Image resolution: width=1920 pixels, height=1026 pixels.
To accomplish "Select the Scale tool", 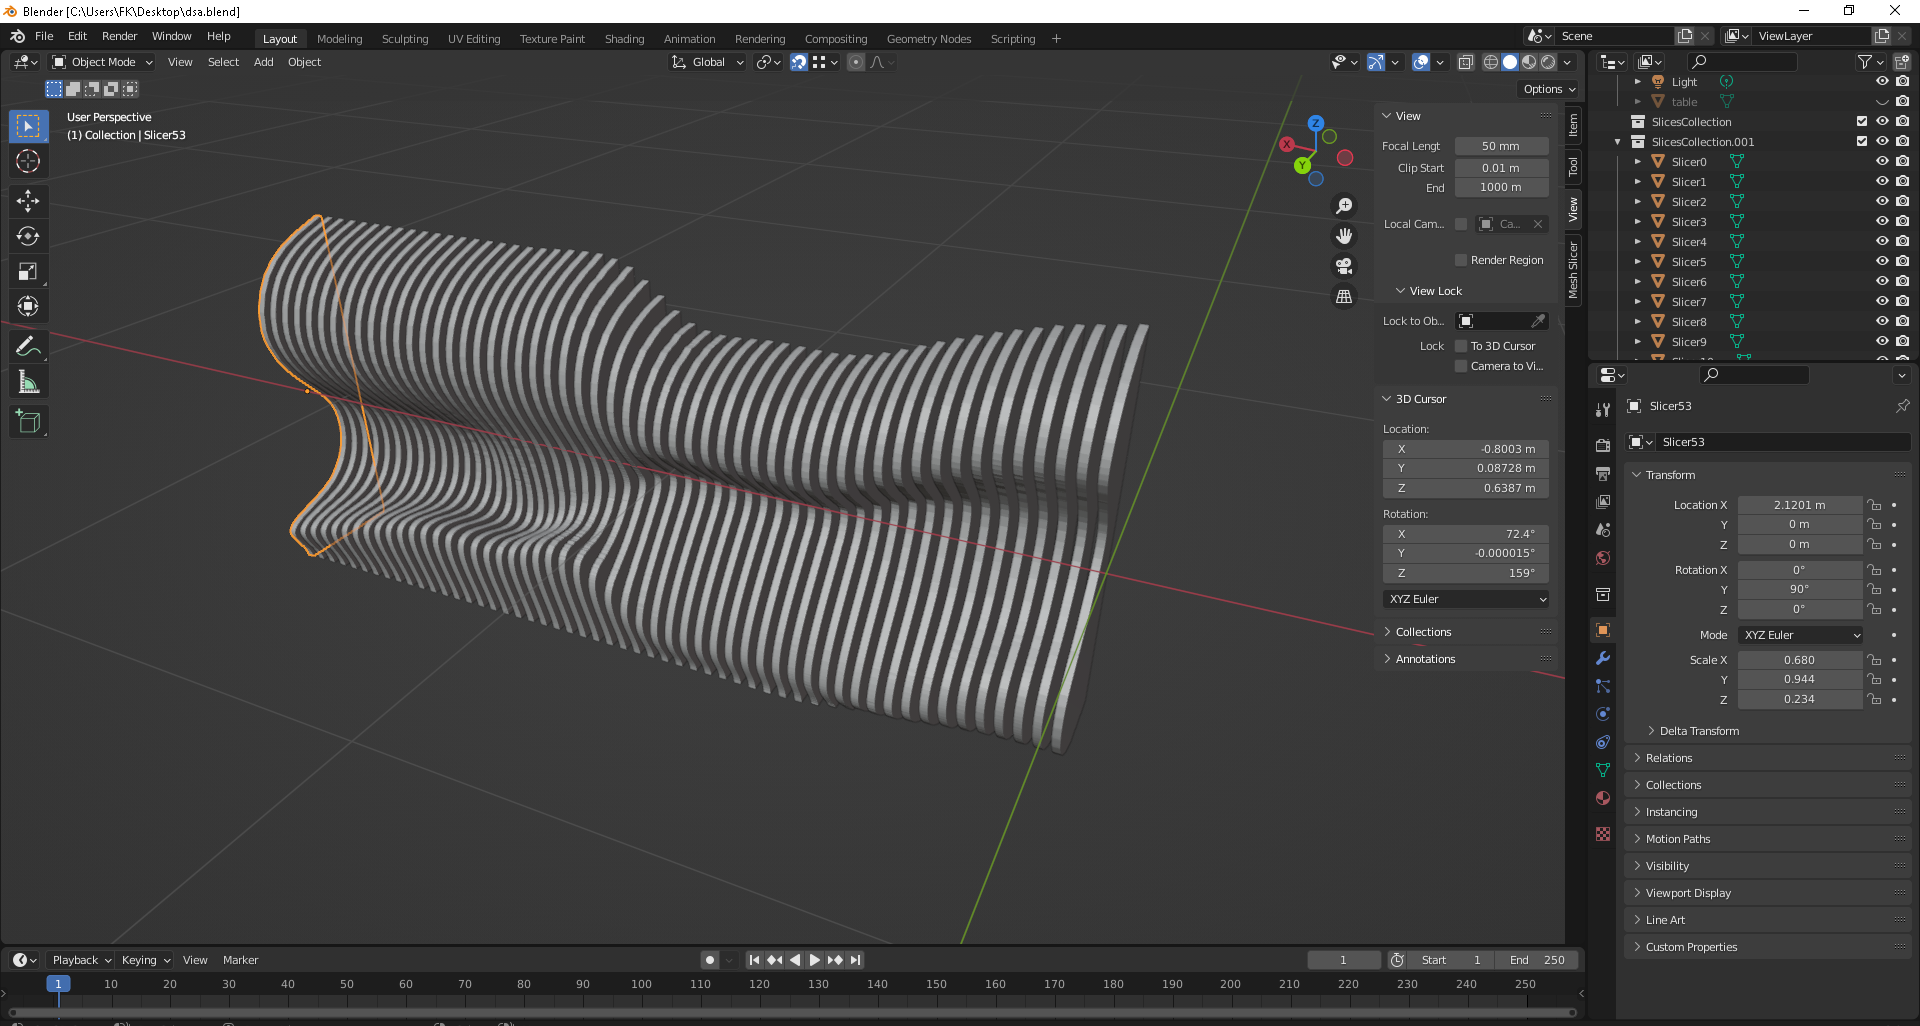I will point(28,272).
